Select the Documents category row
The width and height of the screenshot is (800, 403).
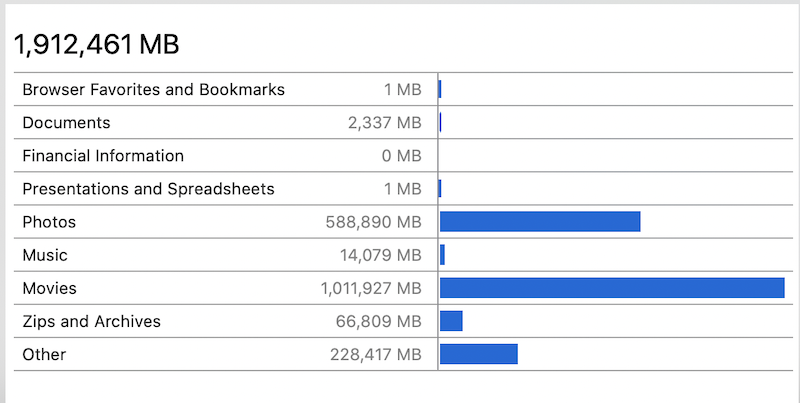[x=403, y=122]
